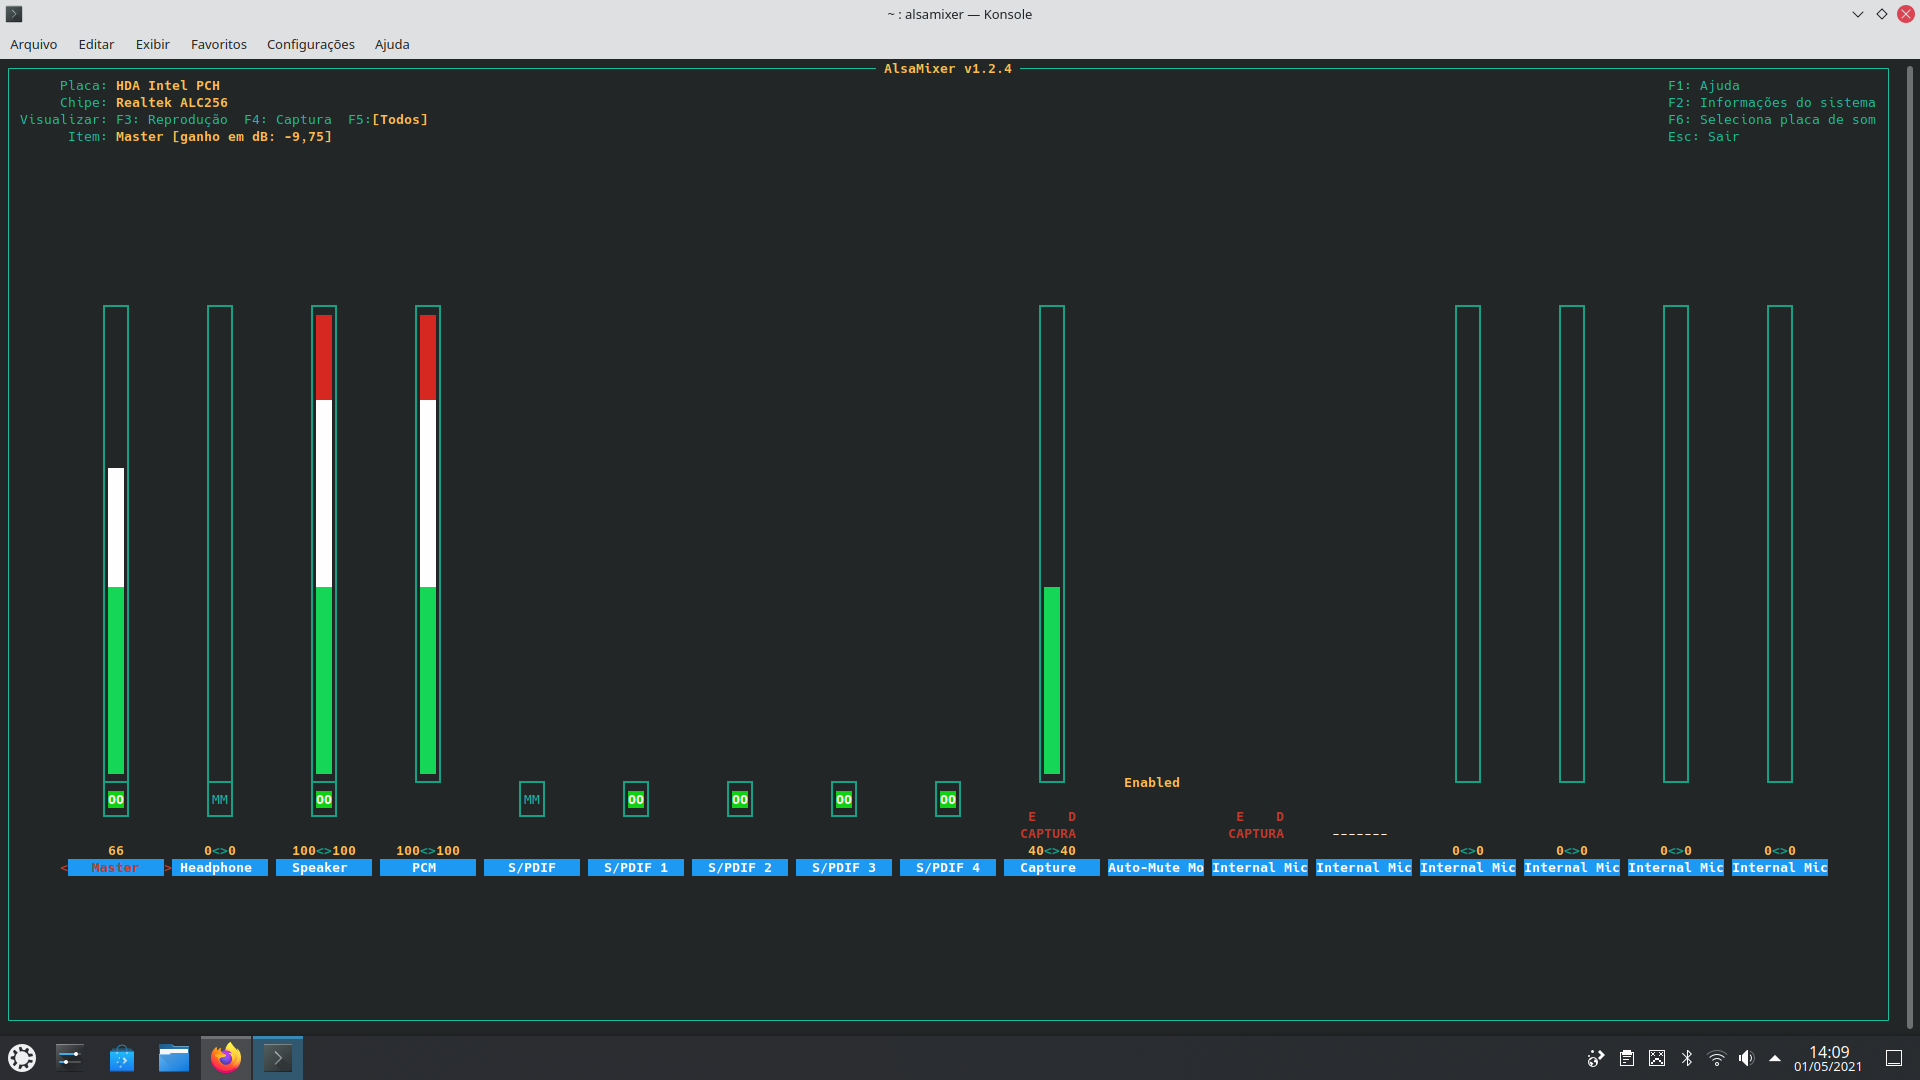
Task: Click the HDA Intel PCH card name
Action: click(168, 85)
